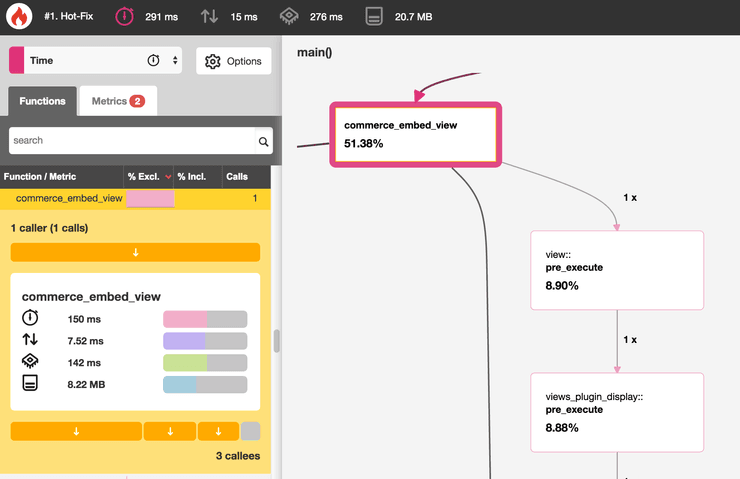Click the clock icon inside Time selector
Image resolution: width=740 pixels, height=479 pixels.
(x=153, y=60)
